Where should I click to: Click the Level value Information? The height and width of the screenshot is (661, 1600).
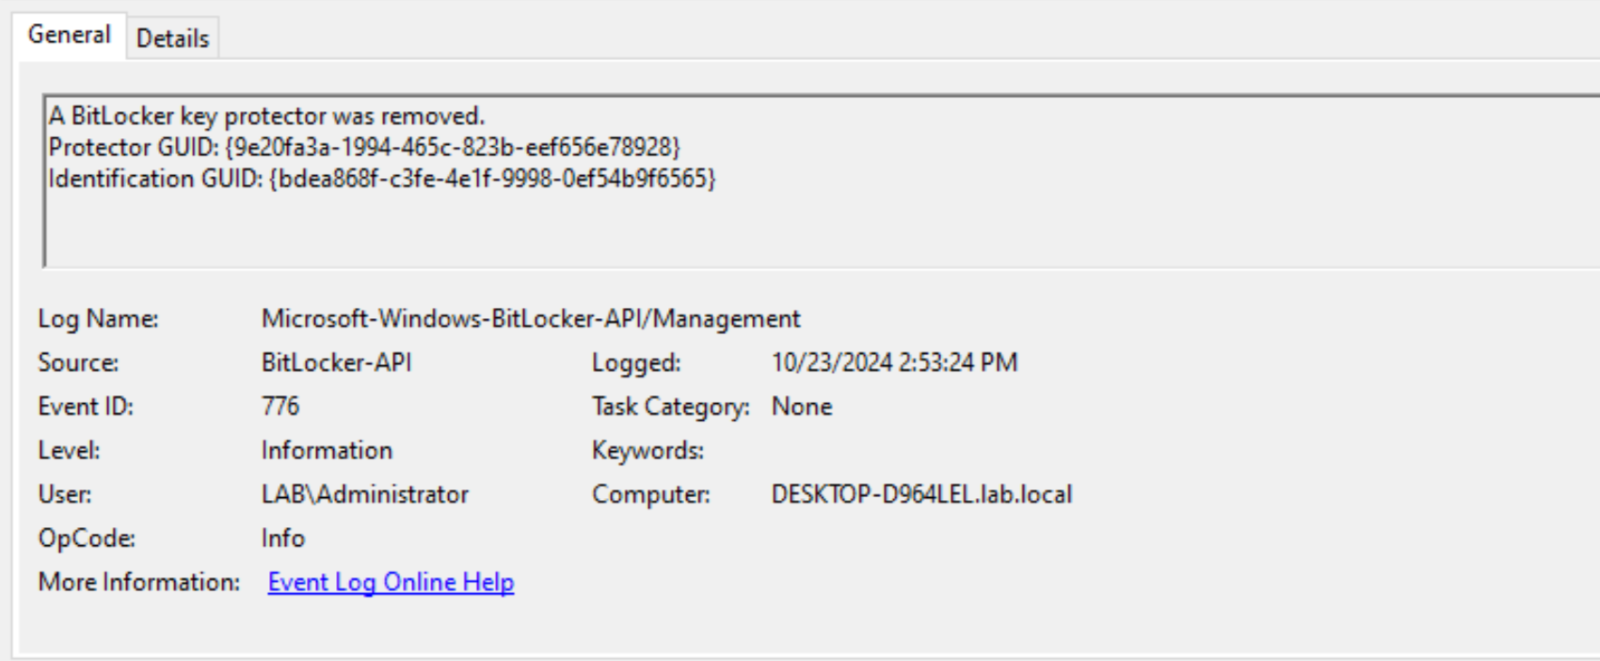326,451
